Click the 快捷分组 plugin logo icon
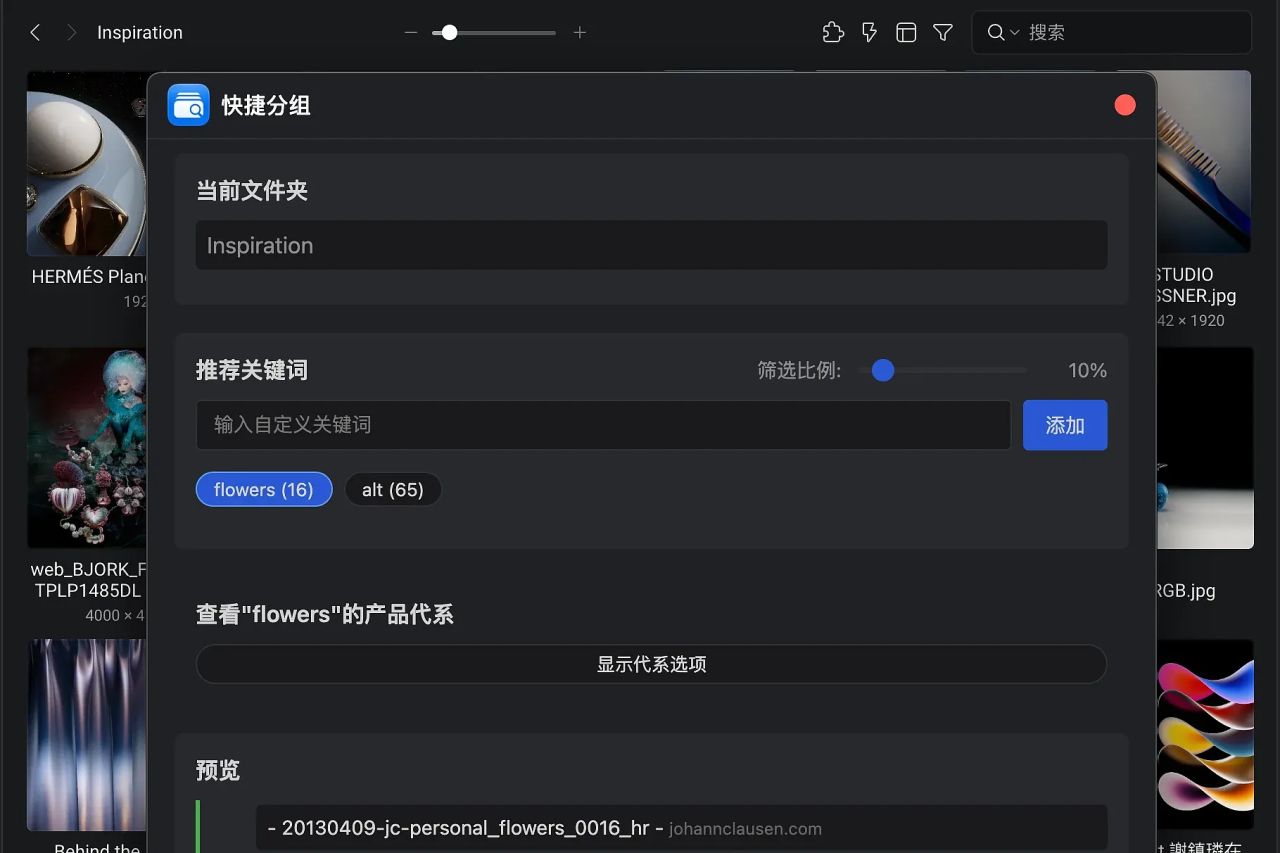 pyautogui.click(x=189, y=105)
